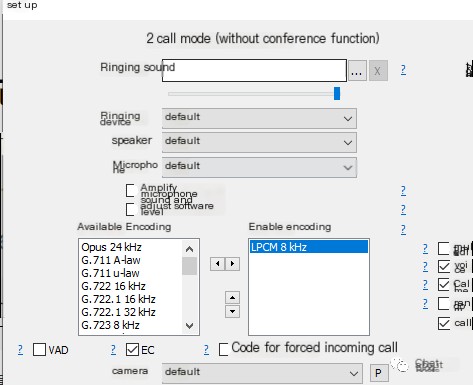Adjust the ringing volume slider handle
The height and width of the screenshot is (385, 473).
coord(337,93)
